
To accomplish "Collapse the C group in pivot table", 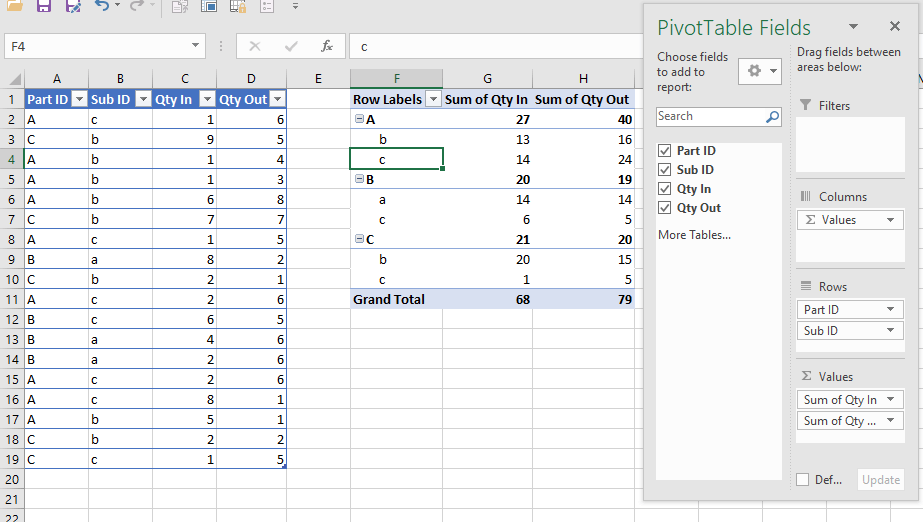I will [359, 239].
